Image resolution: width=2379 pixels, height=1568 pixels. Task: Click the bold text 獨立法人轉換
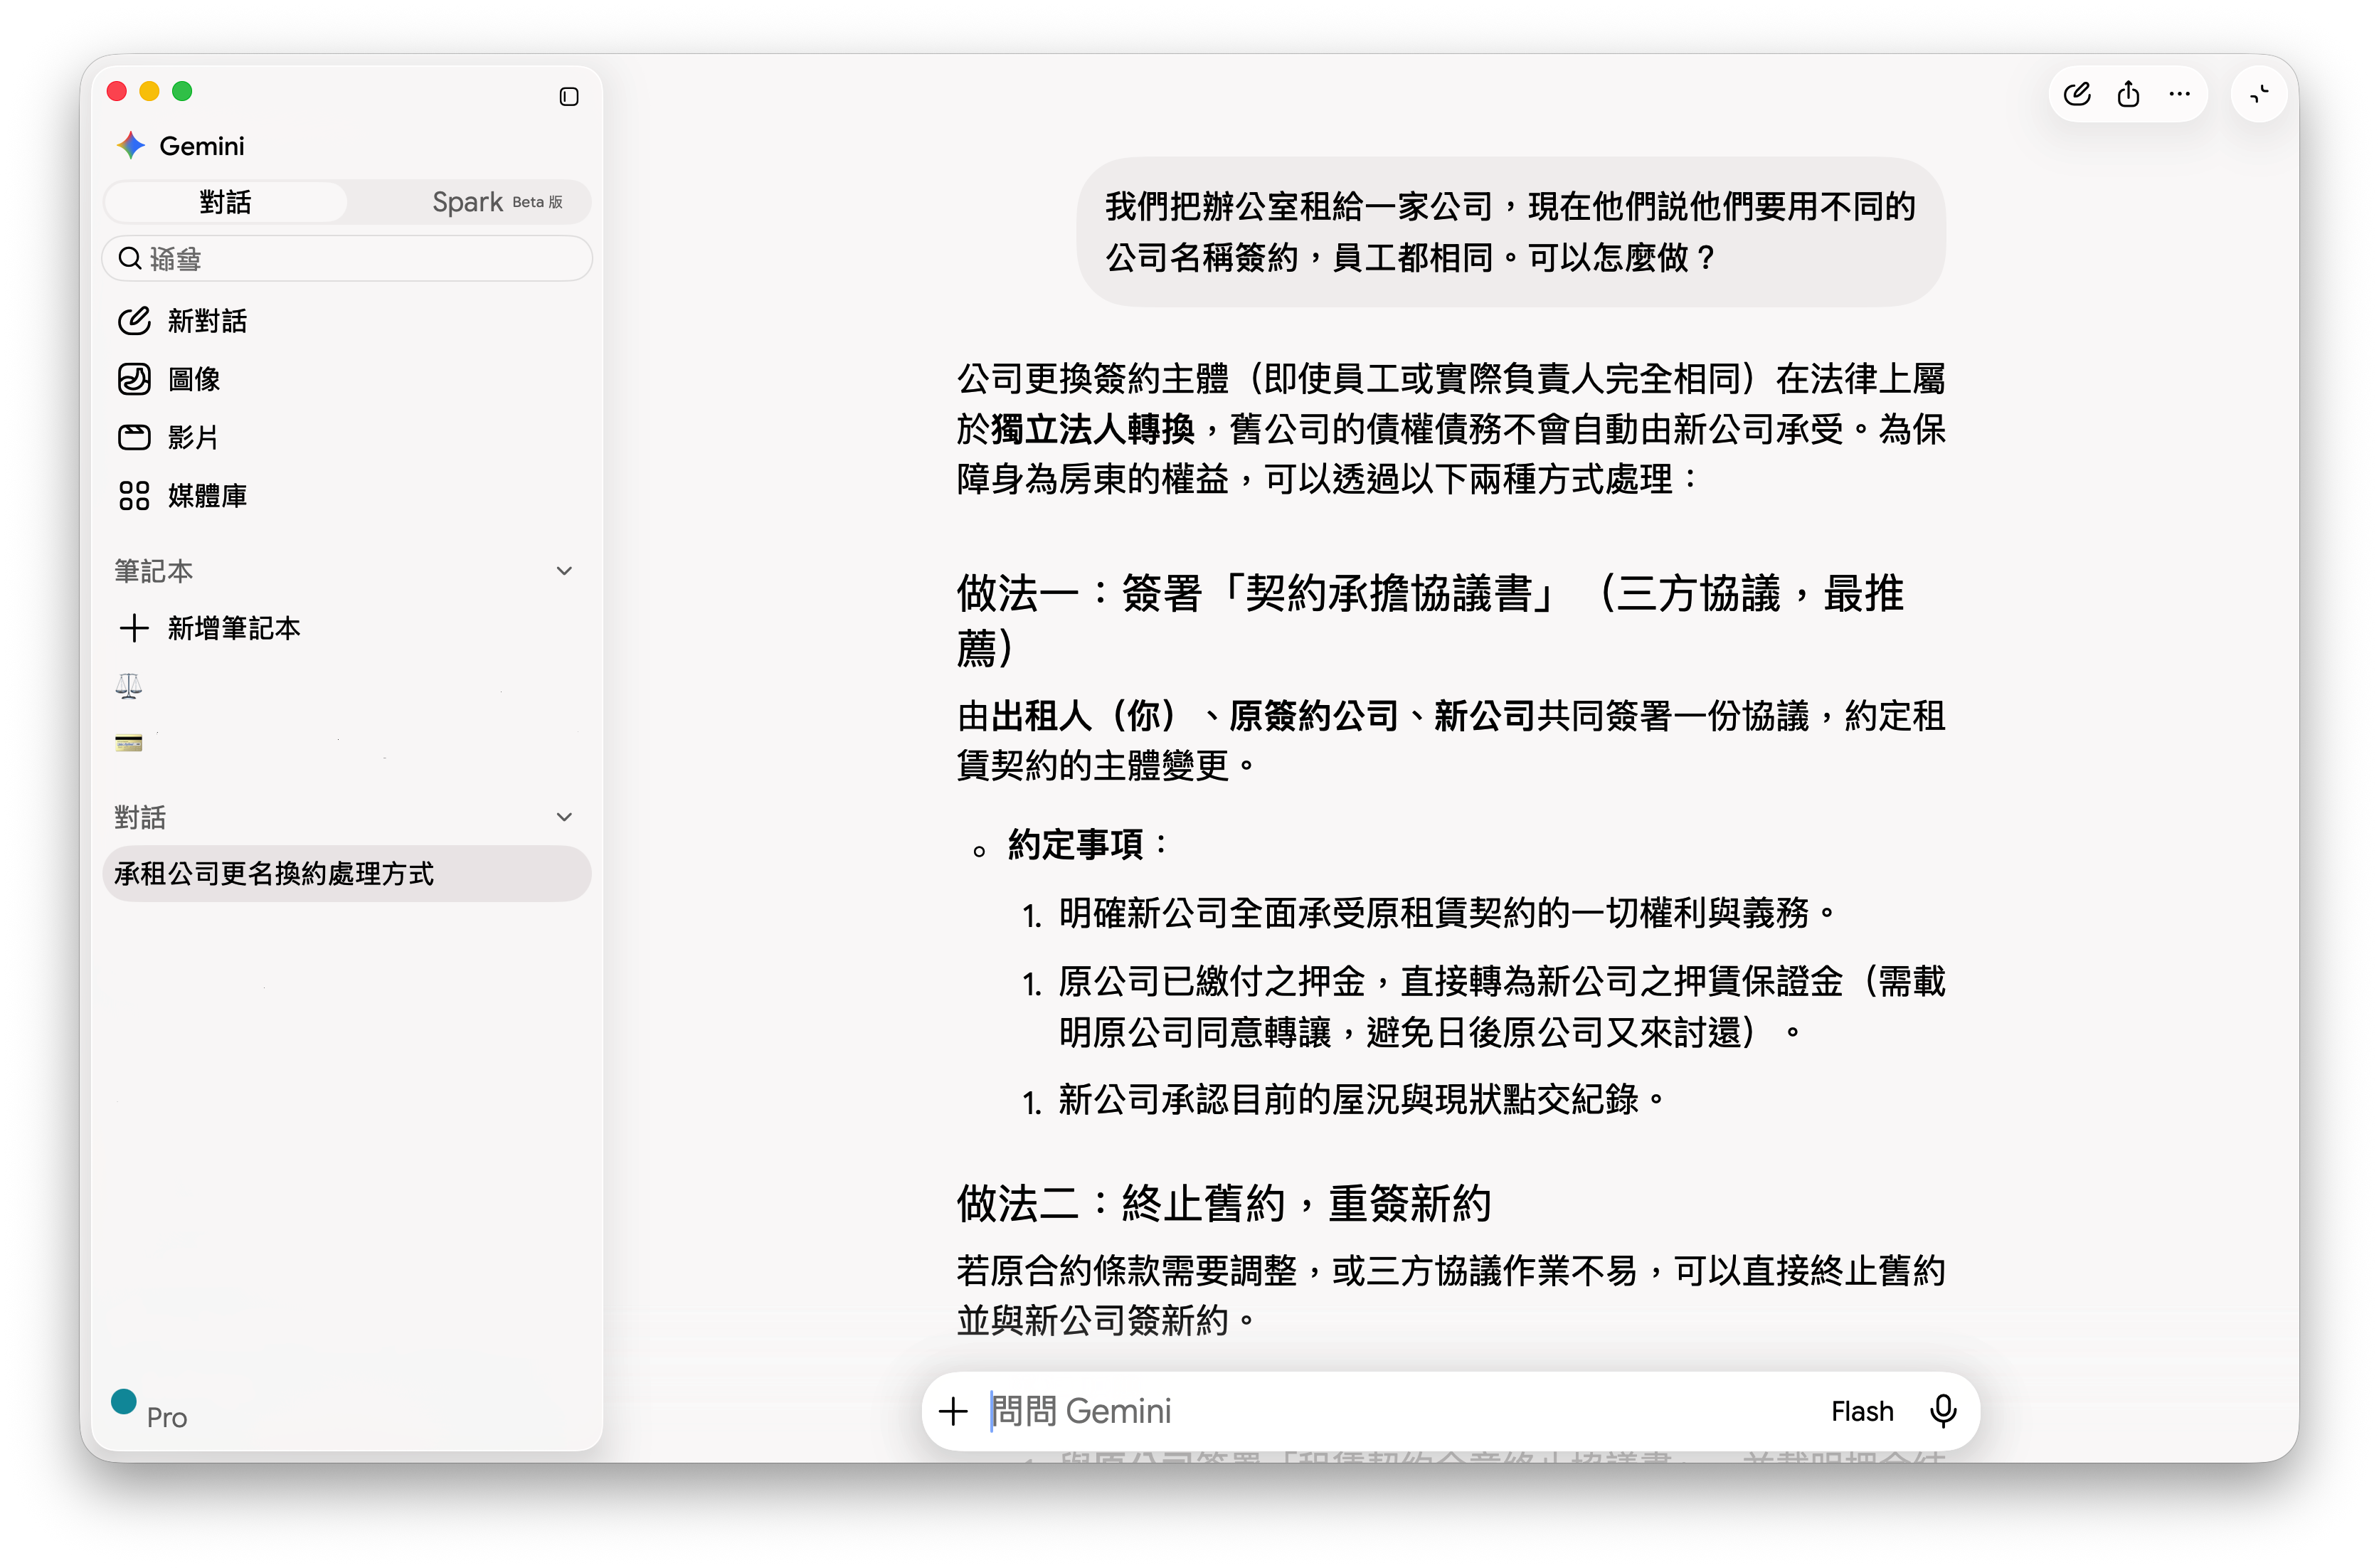tap(1093, 429)
